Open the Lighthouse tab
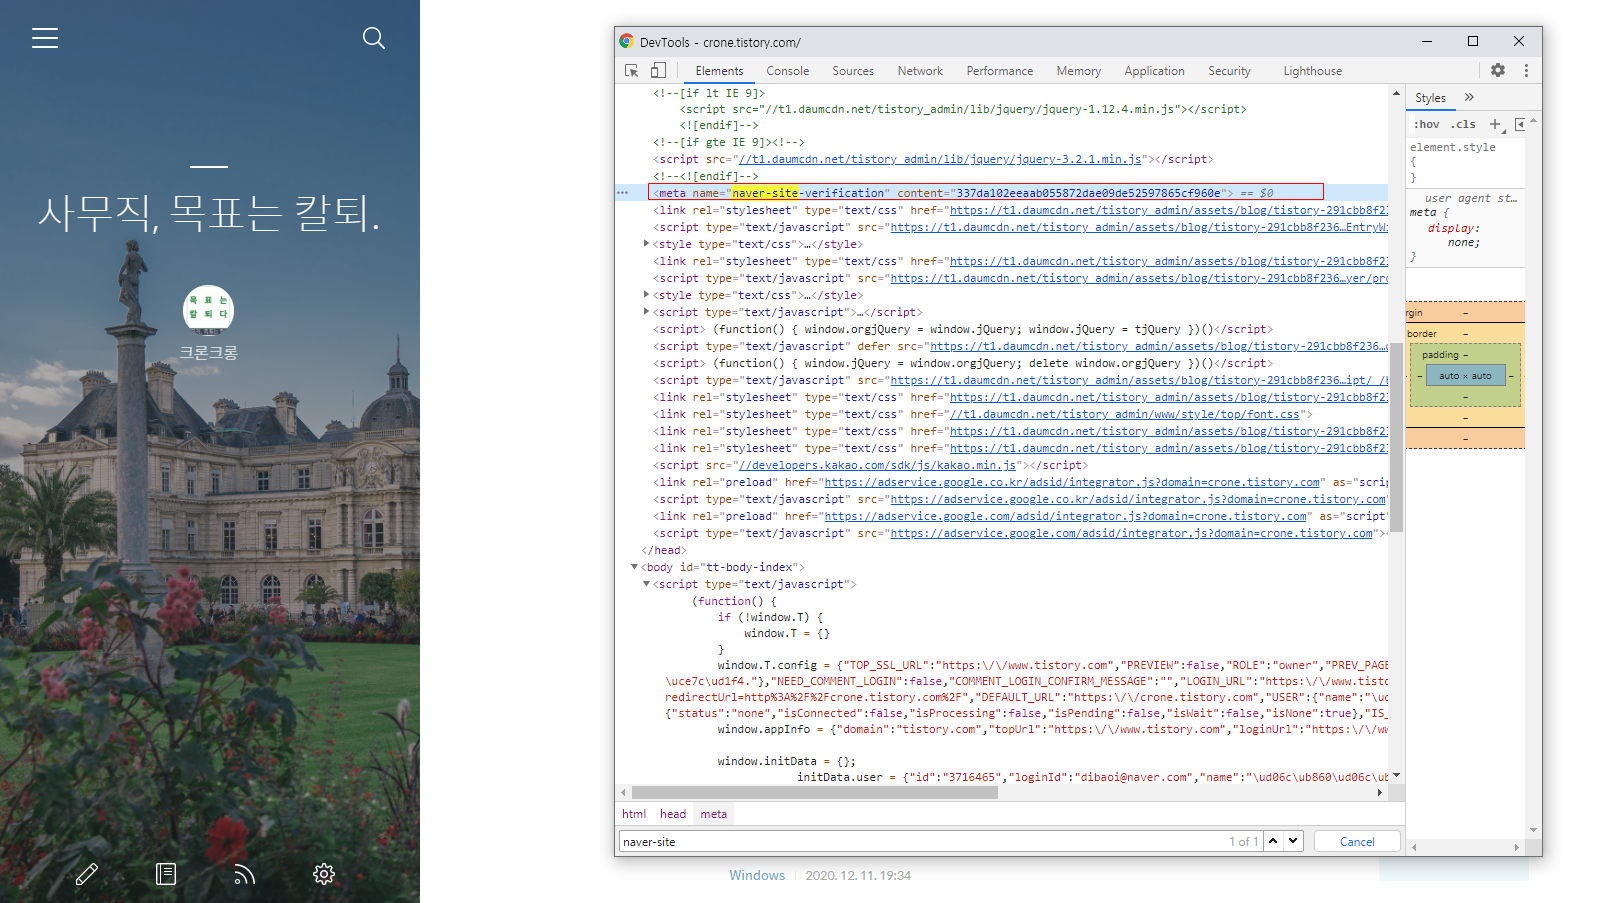 pyautogui.click(x=1313, y=71)
